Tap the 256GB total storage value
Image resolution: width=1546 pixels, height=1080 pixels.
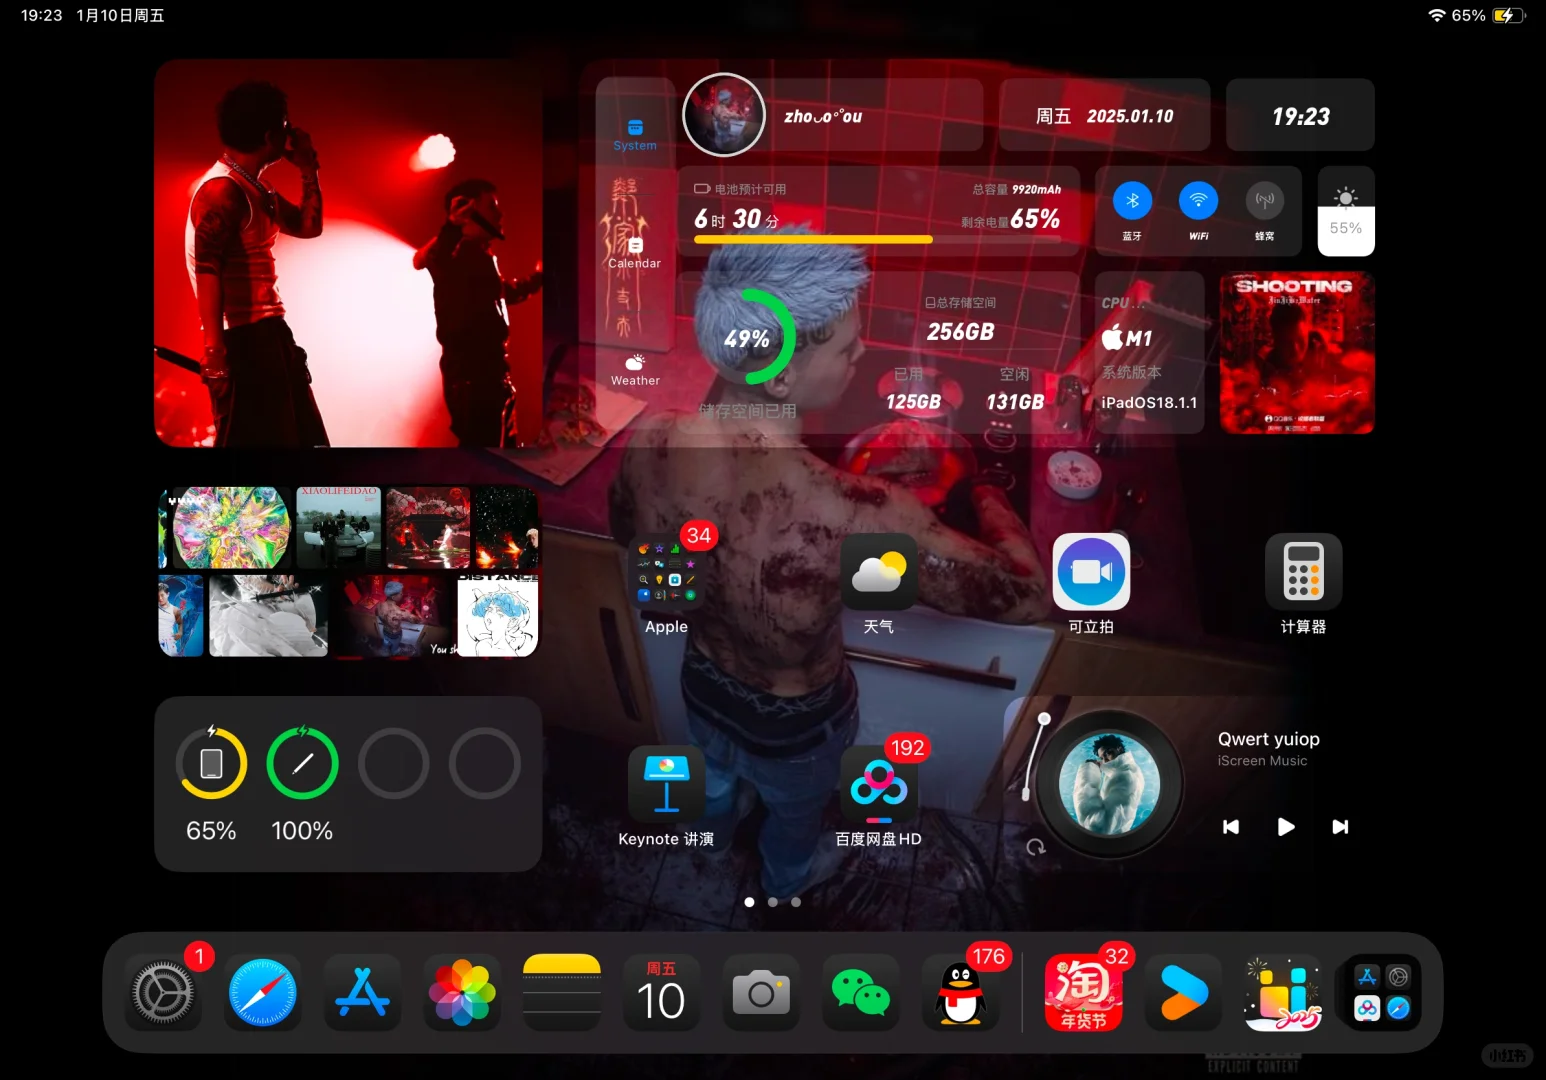(x=961, y=331)
